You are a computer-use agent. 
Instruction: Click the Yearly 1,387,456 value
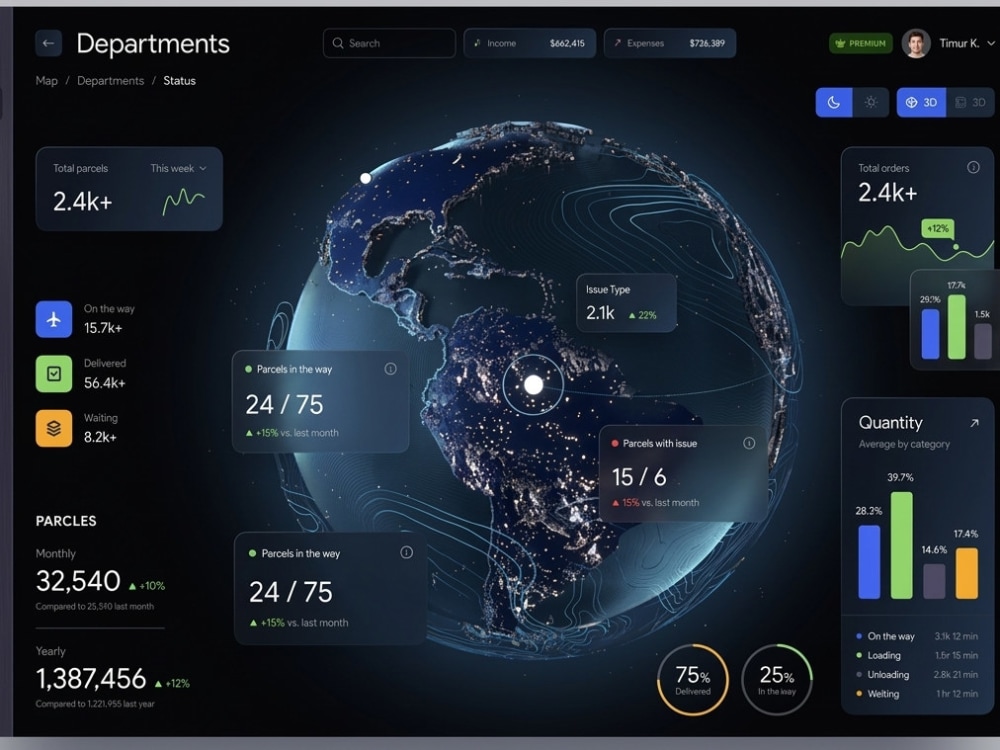click(x=91, y=679)
